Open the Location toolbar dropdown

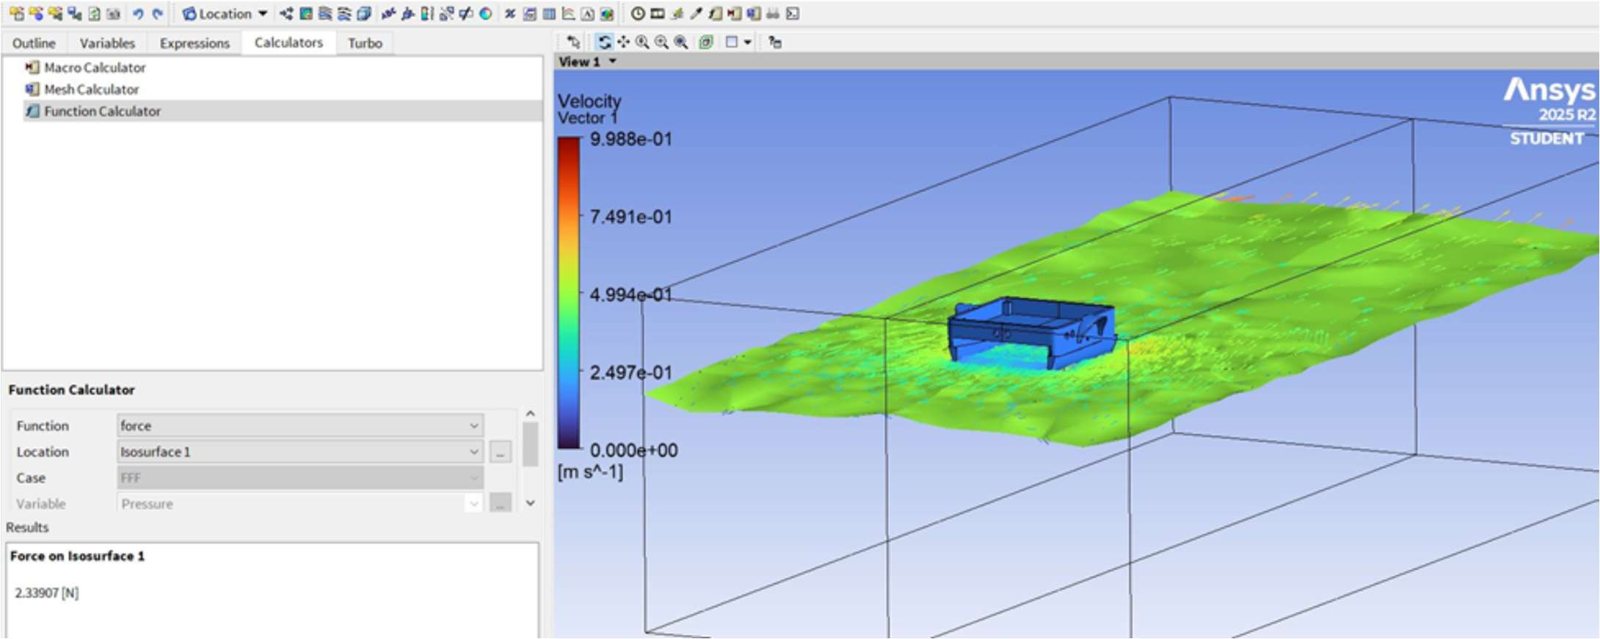pos(225,14)
